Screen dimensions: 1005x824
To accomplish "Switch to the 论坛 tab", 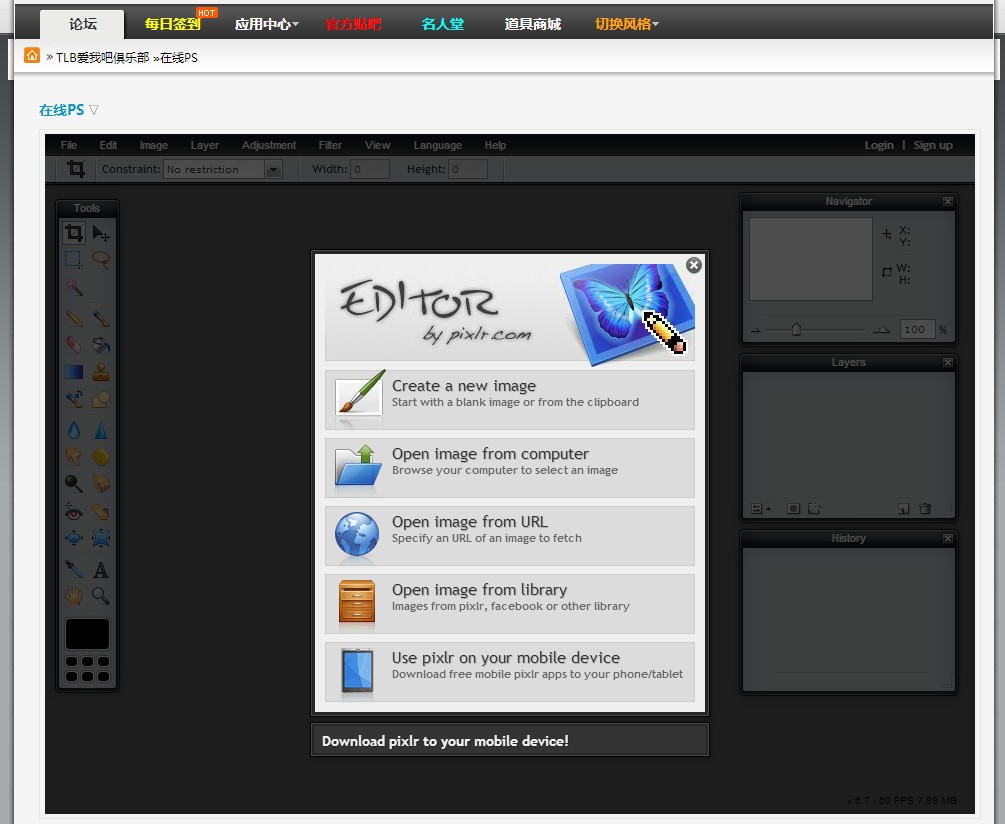I will click(83, 24).
